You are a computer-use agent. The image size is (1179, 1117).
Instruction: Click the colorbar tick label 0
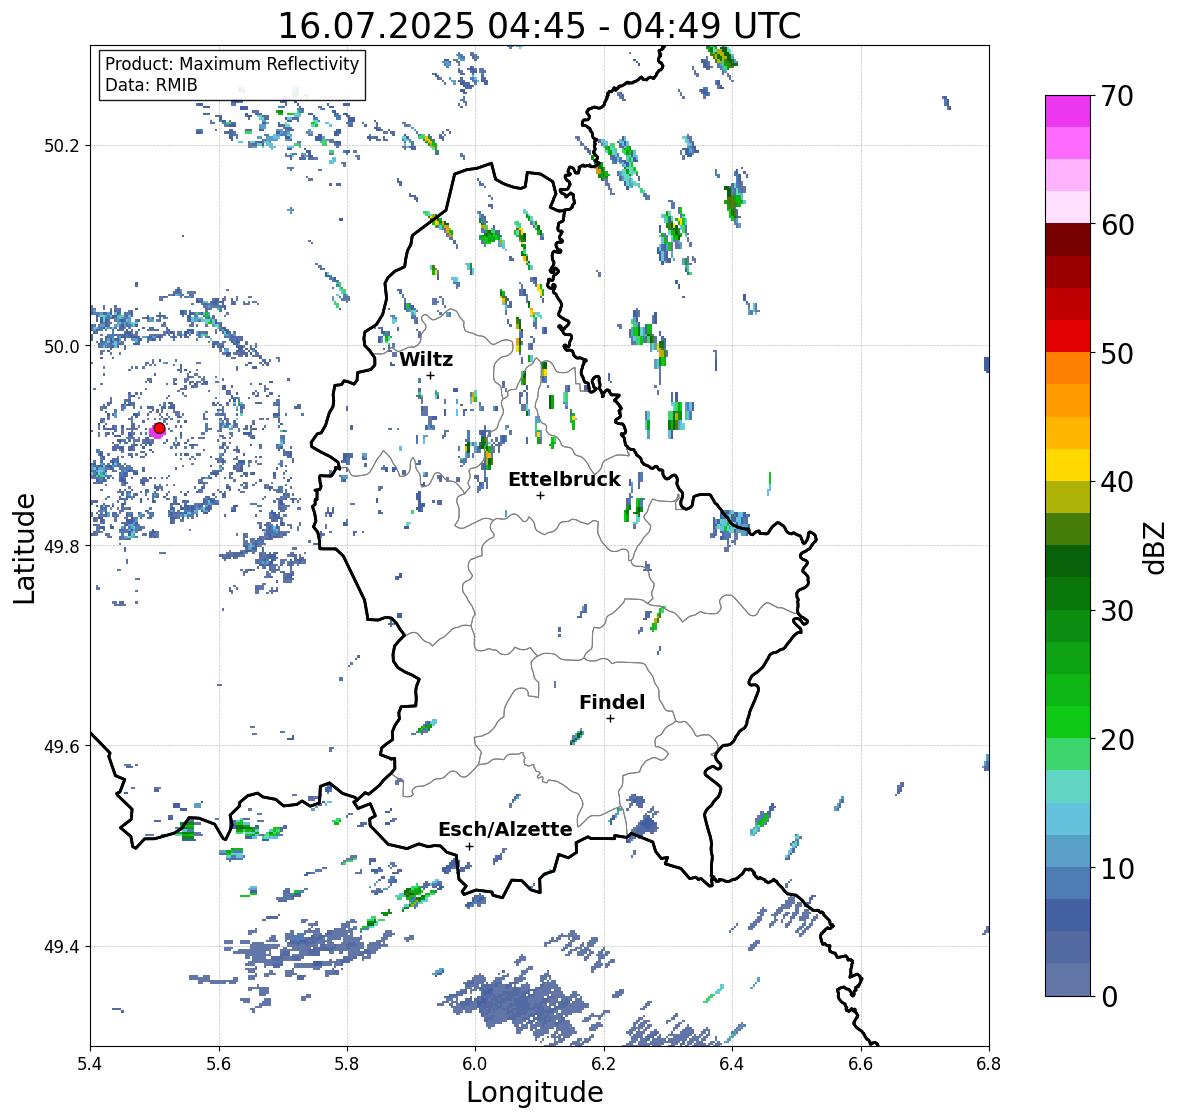tap(1109, 997)
